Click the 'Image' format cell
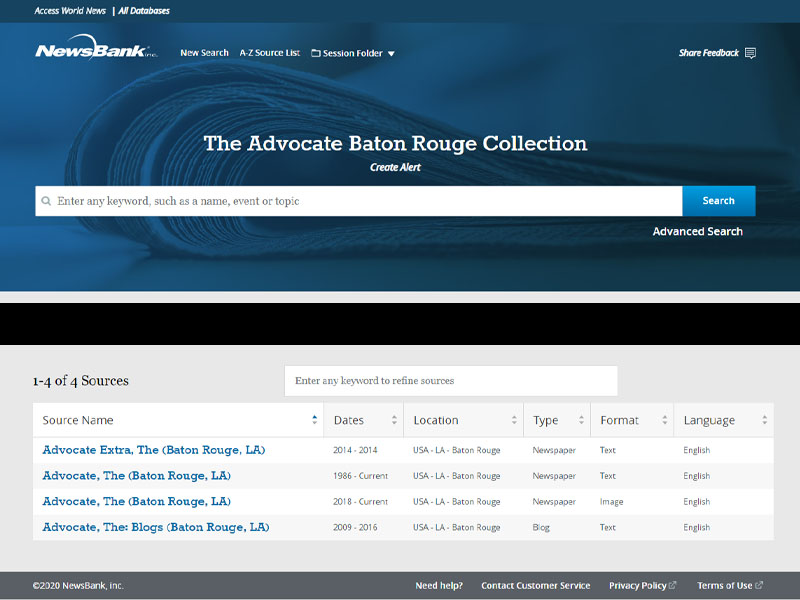 coord(611,502)
